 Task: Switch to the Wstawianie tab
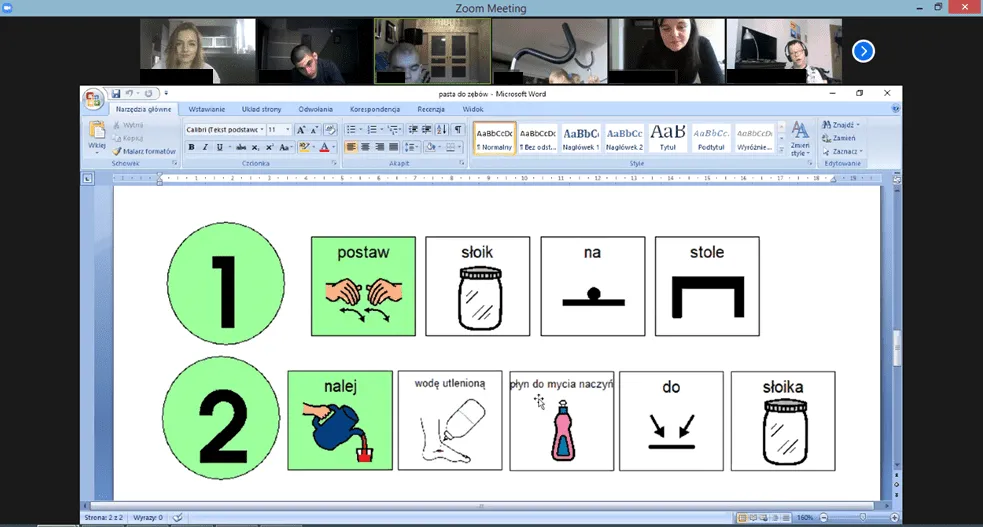pos(206,109)
